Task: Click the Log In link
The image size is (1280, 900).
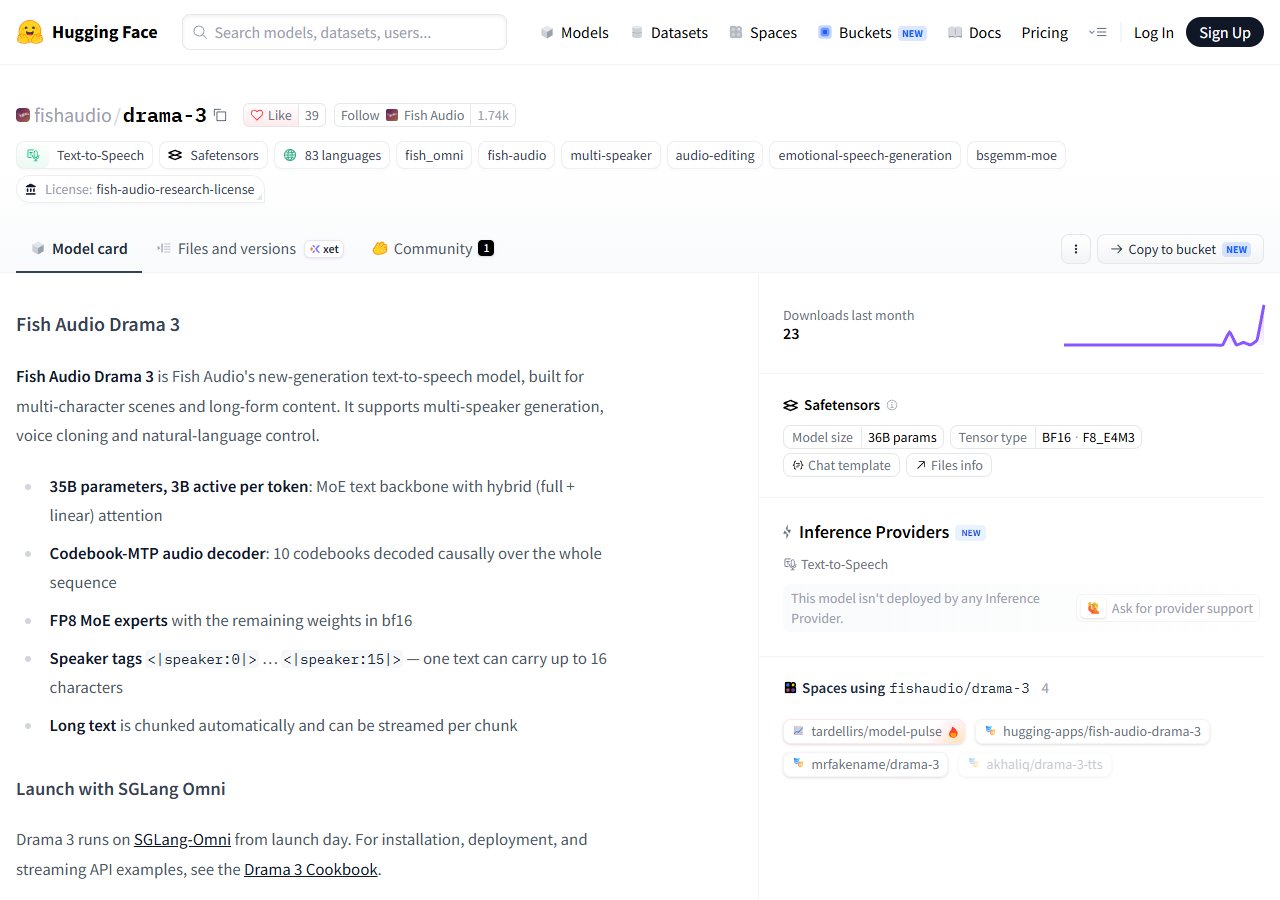Action: [1153, 32]
